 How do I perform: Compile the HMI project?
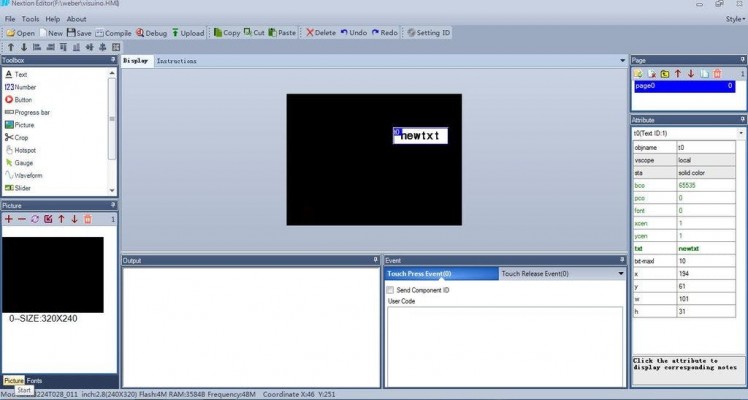point(113,33)
